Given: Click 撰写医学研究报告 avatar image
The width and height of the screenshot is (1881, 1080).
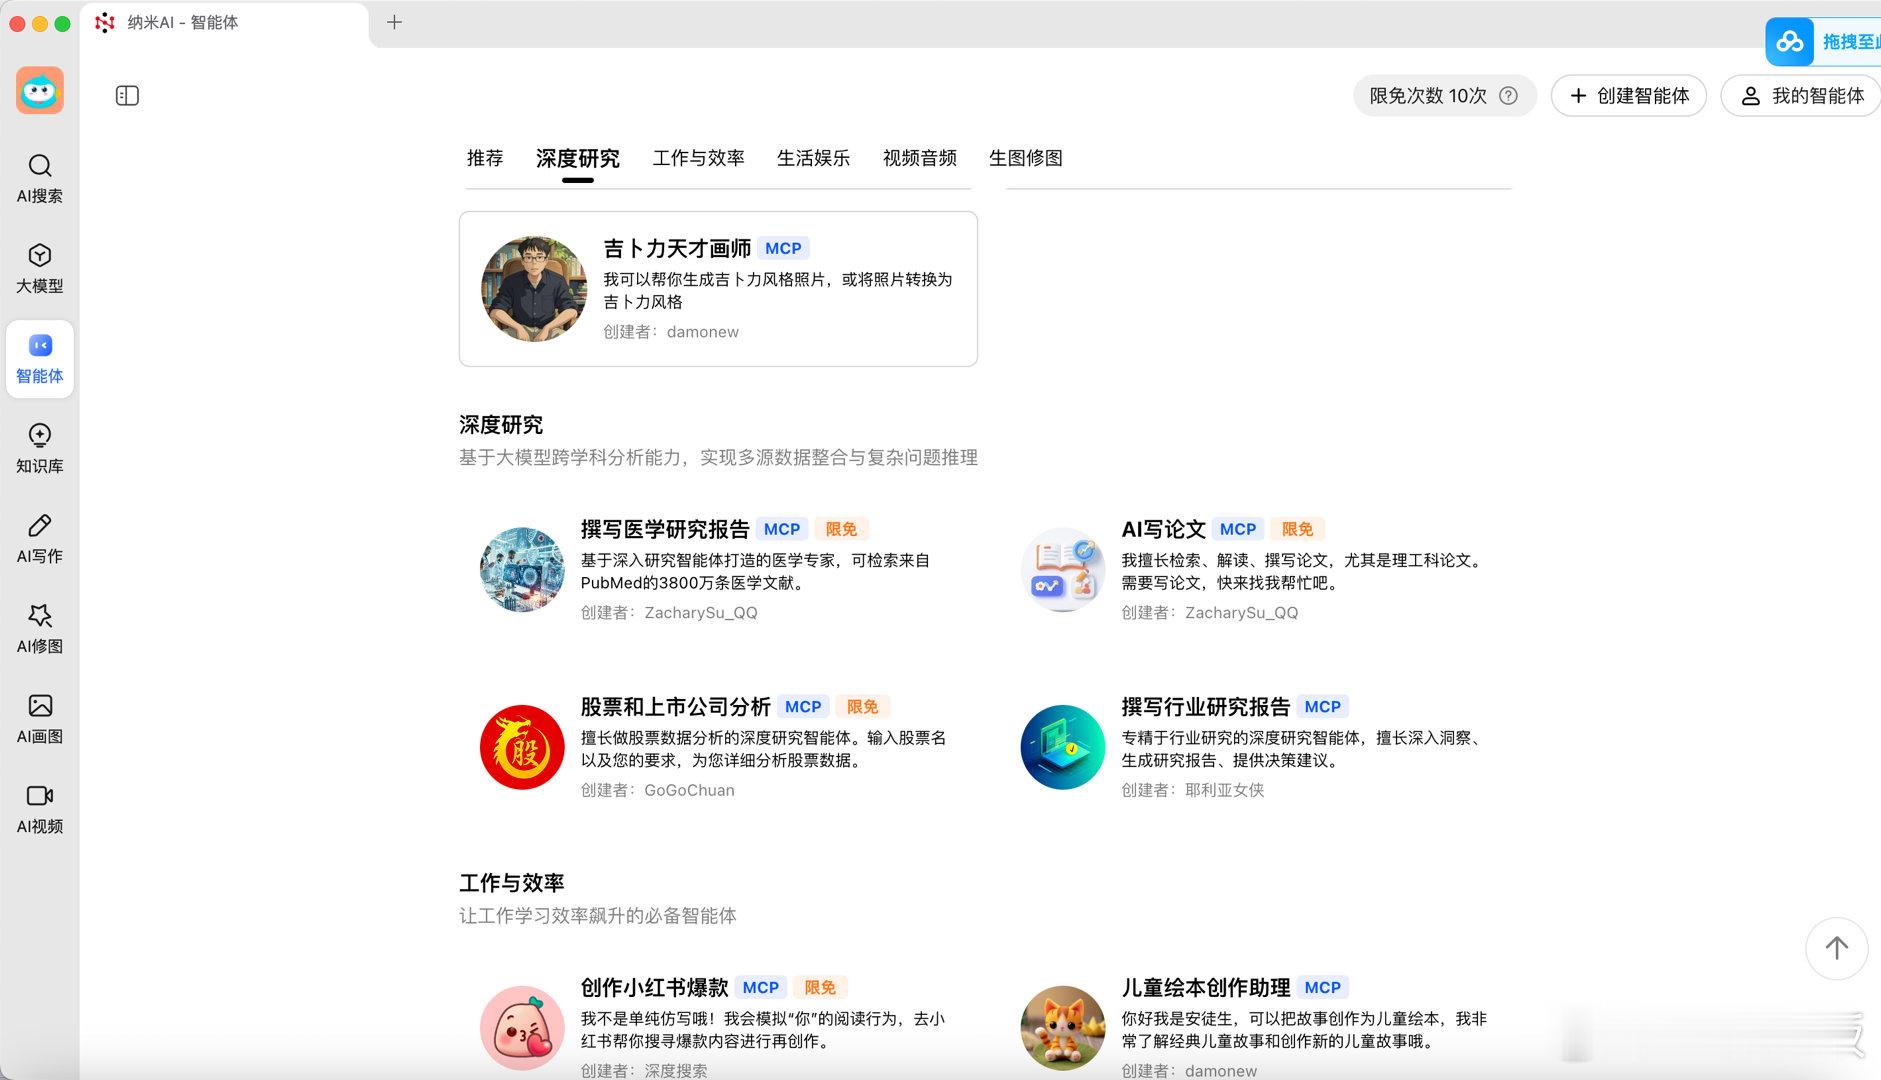Looking at the screenshot, I should 522,570.
